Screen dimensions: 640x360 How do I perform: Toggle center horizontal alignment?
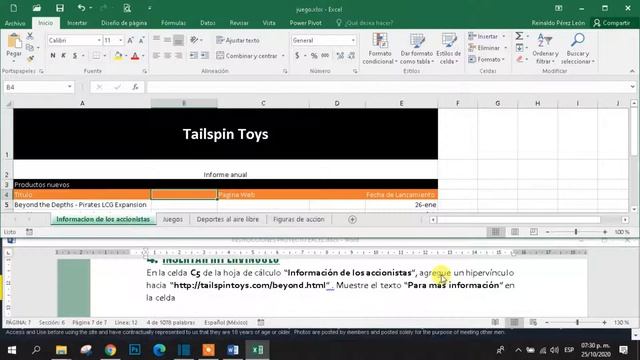pos(167,56)
